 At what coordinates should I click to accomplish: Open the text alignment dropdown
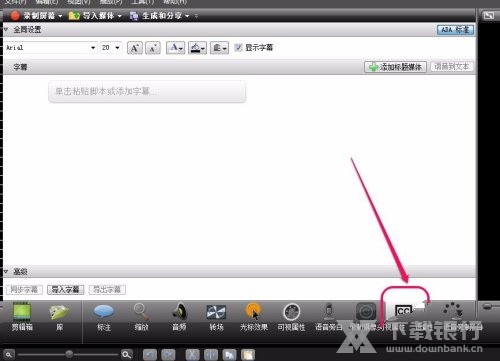click(219, 48)
